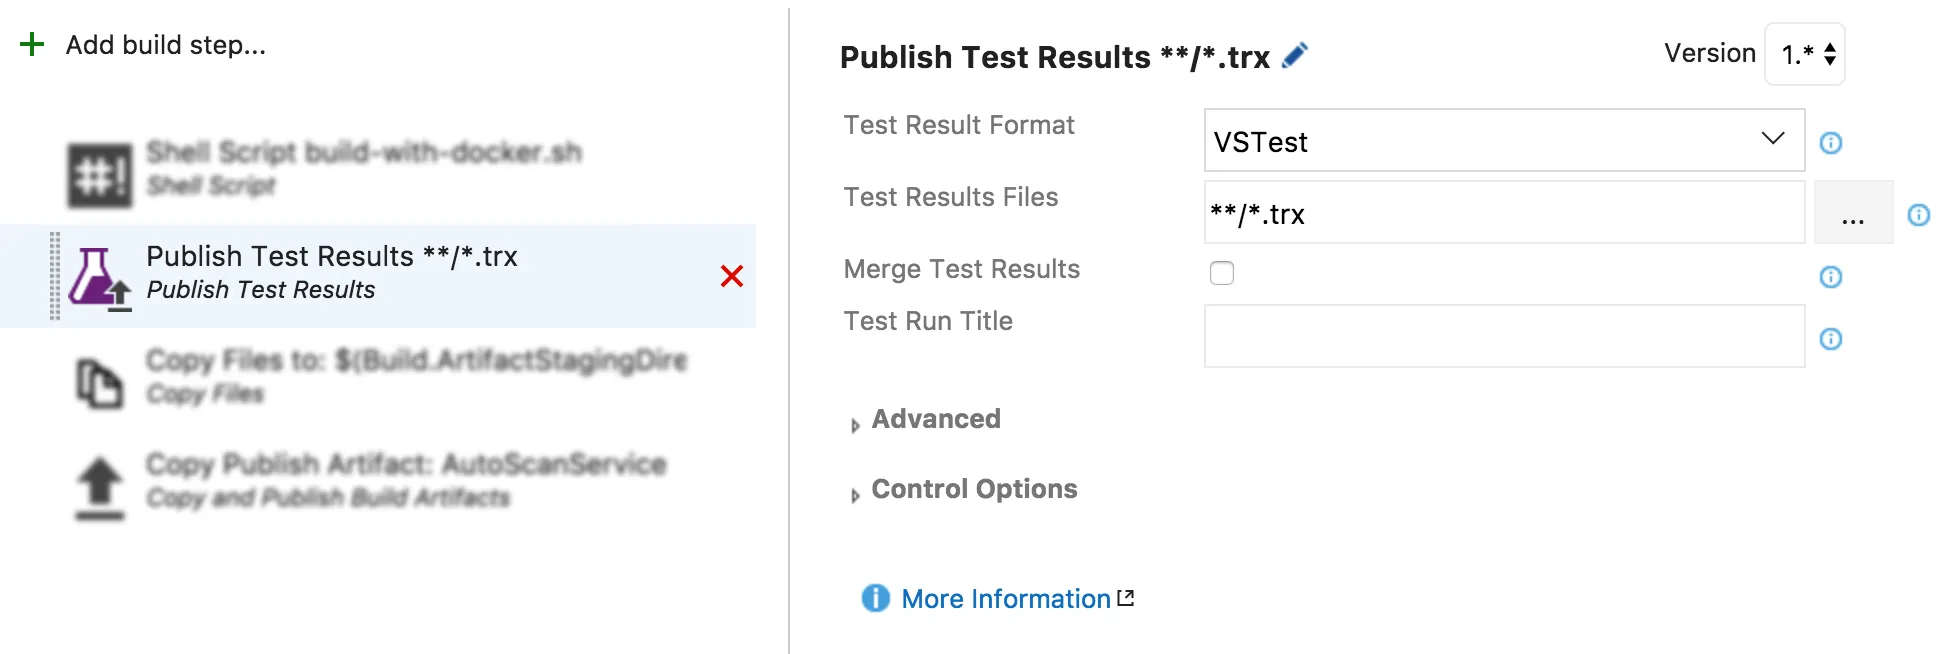Click the ellipsis browse button for results files

tap(1853, 213)
